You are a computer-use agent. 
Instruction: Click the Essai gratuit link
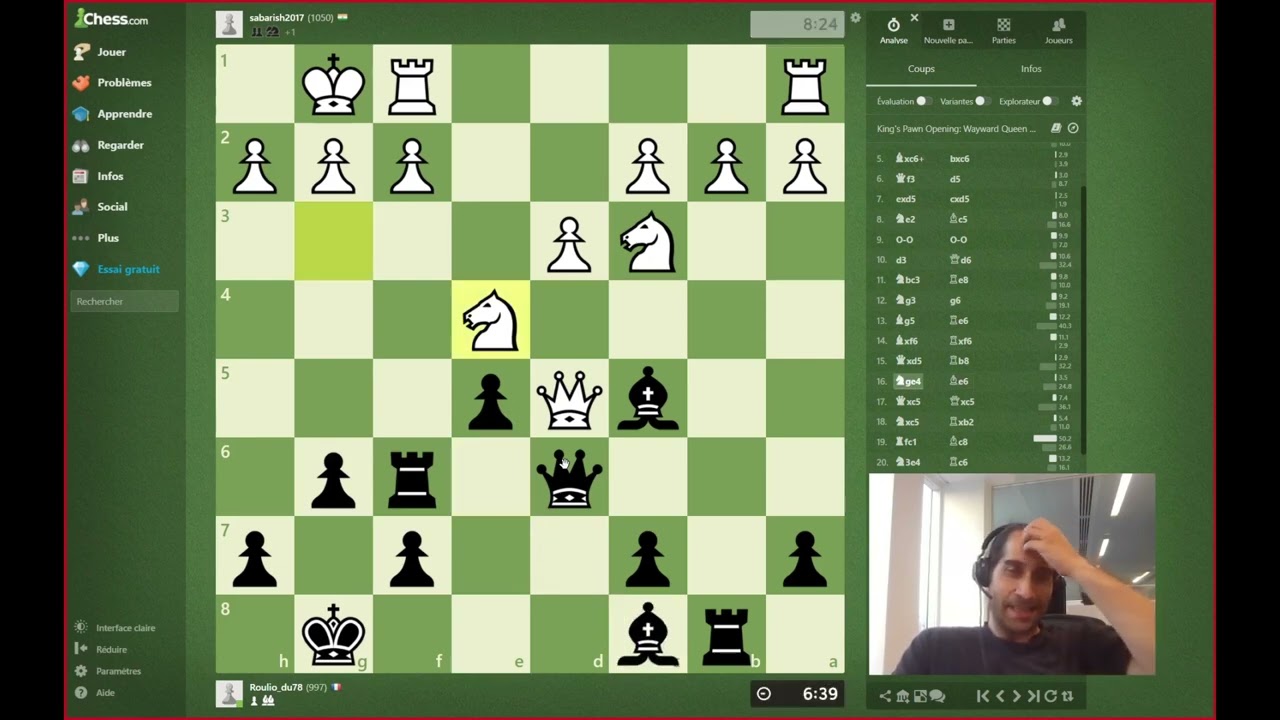coord(116,269)
